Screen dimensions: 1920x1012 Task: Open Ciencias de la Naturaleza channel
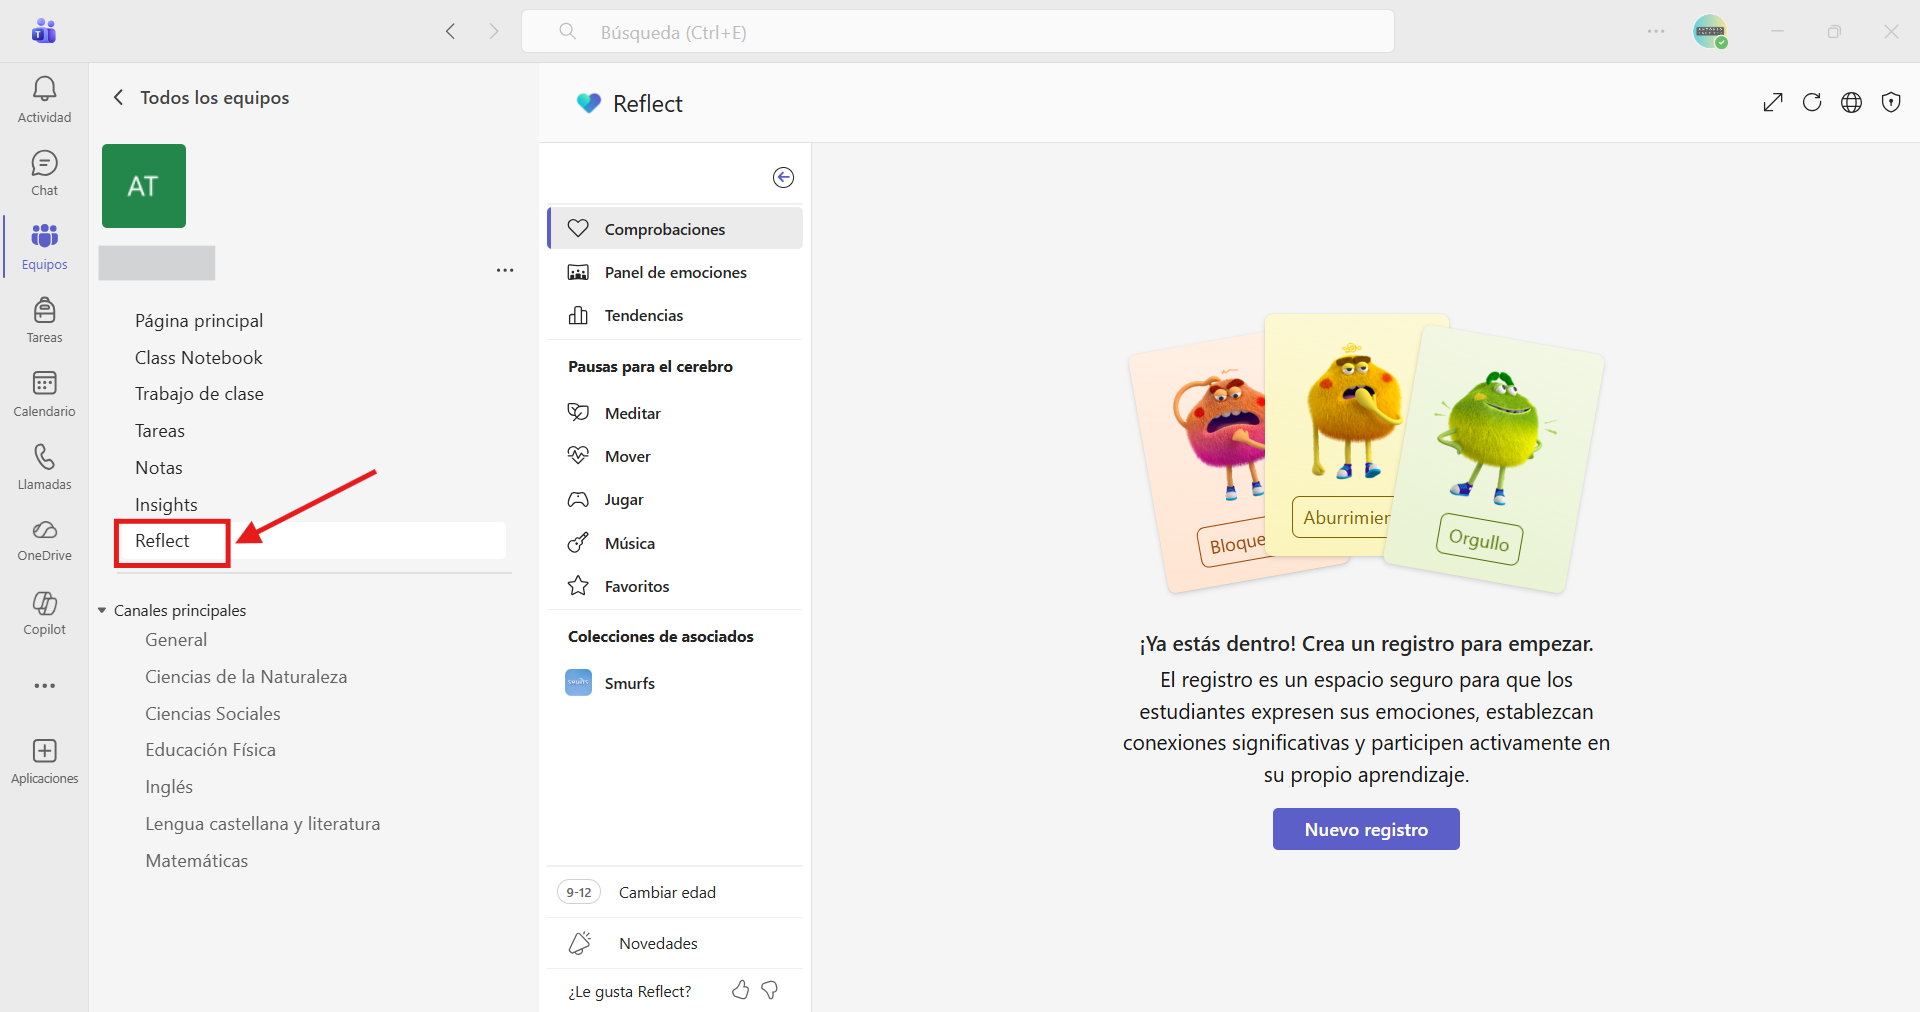tap(246, 677)
